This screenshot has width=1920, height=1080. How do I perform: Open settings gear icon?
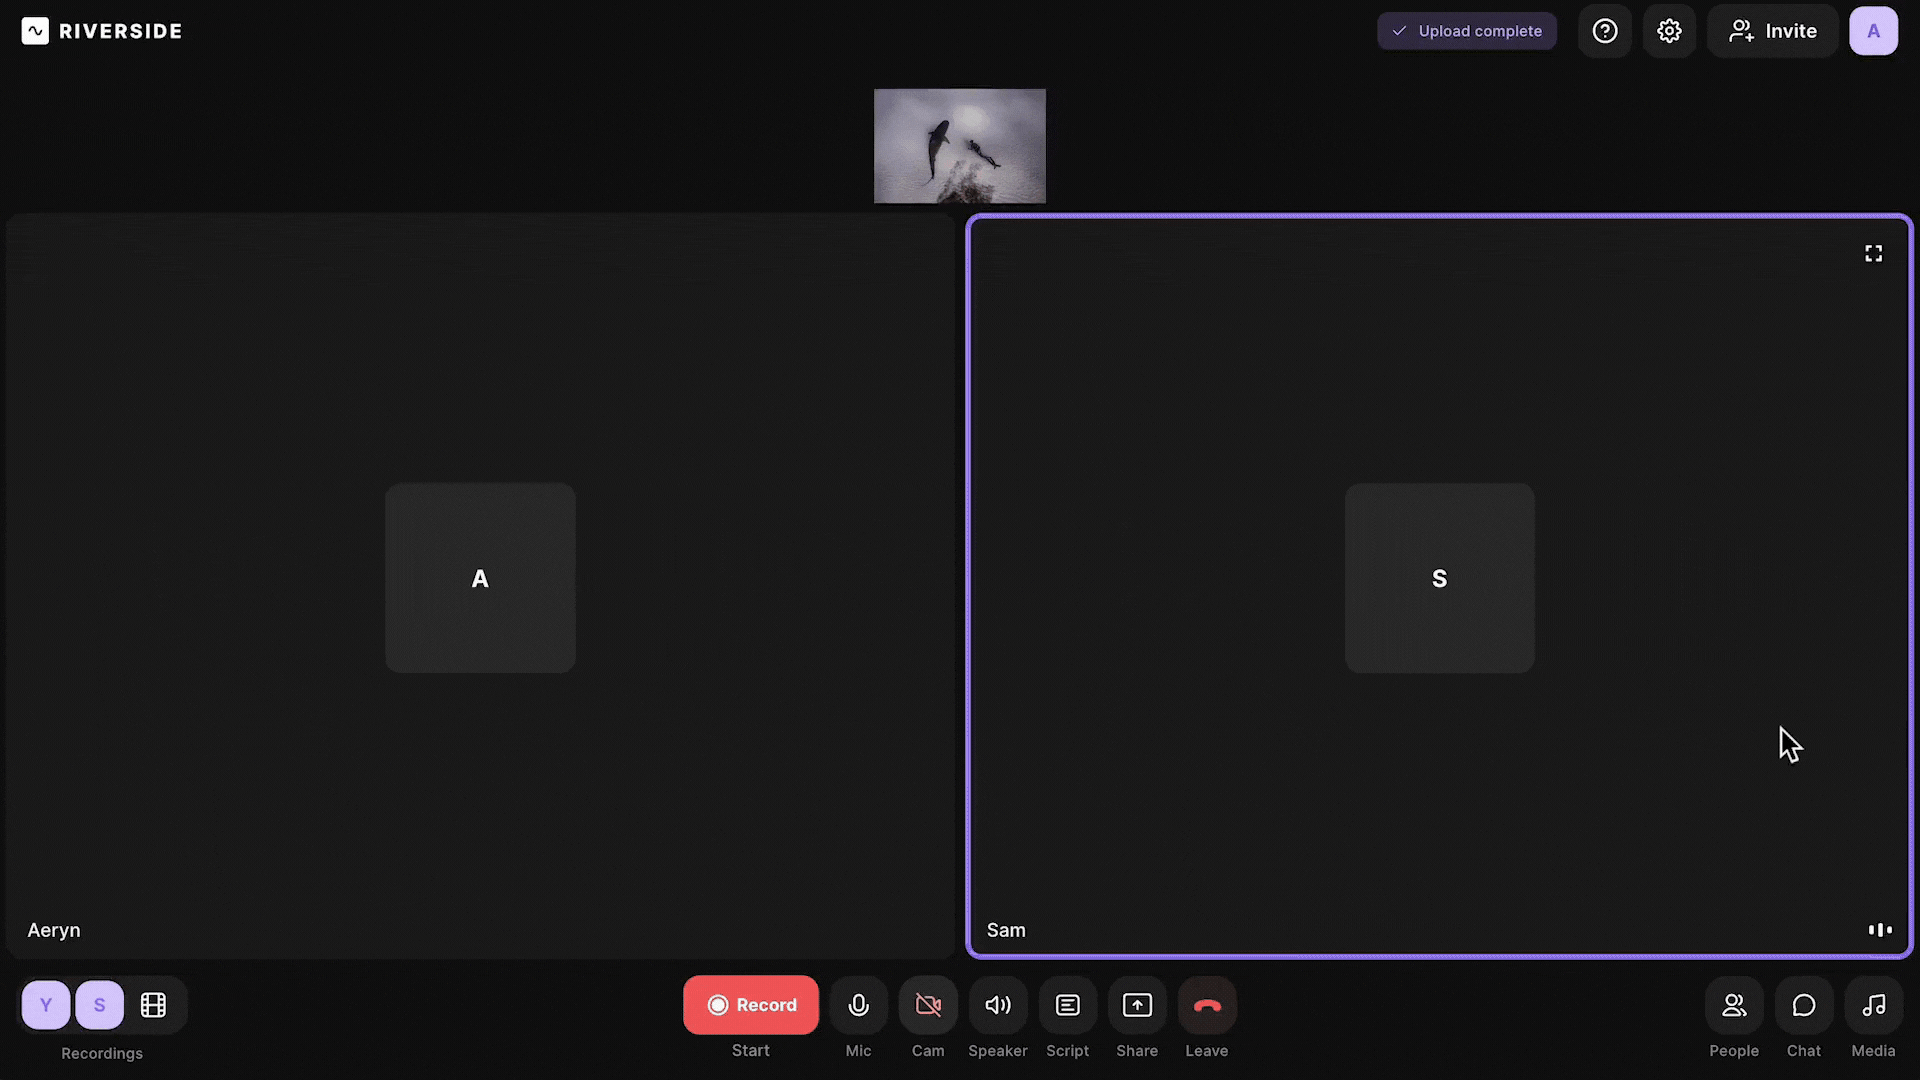pyautogui.click(x=1669, y=31)
